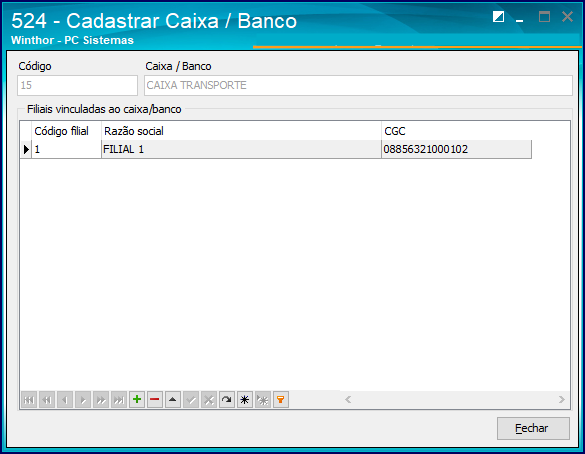The image size is (585, 454).
Task: Click the Fechar button
Action: coord(533,428)
